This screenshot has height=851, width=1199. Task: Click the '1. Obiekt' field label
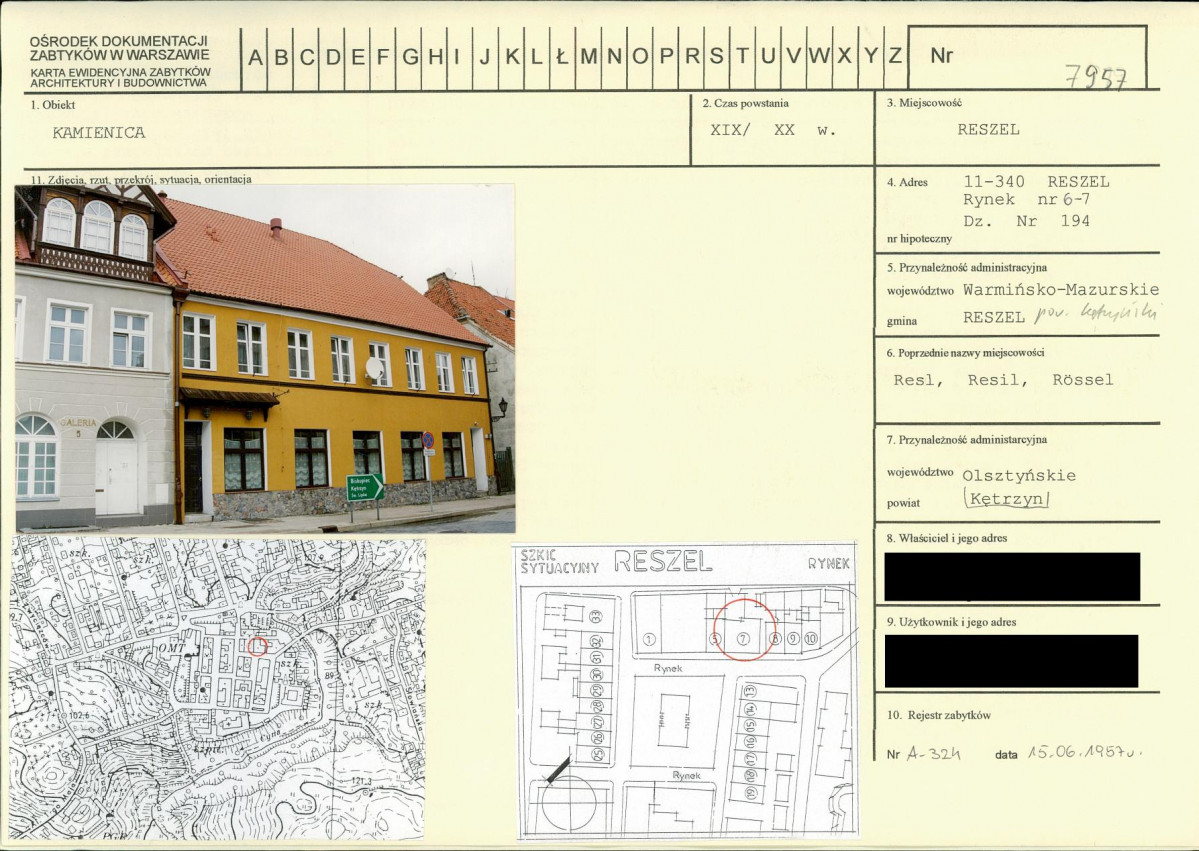53,105
